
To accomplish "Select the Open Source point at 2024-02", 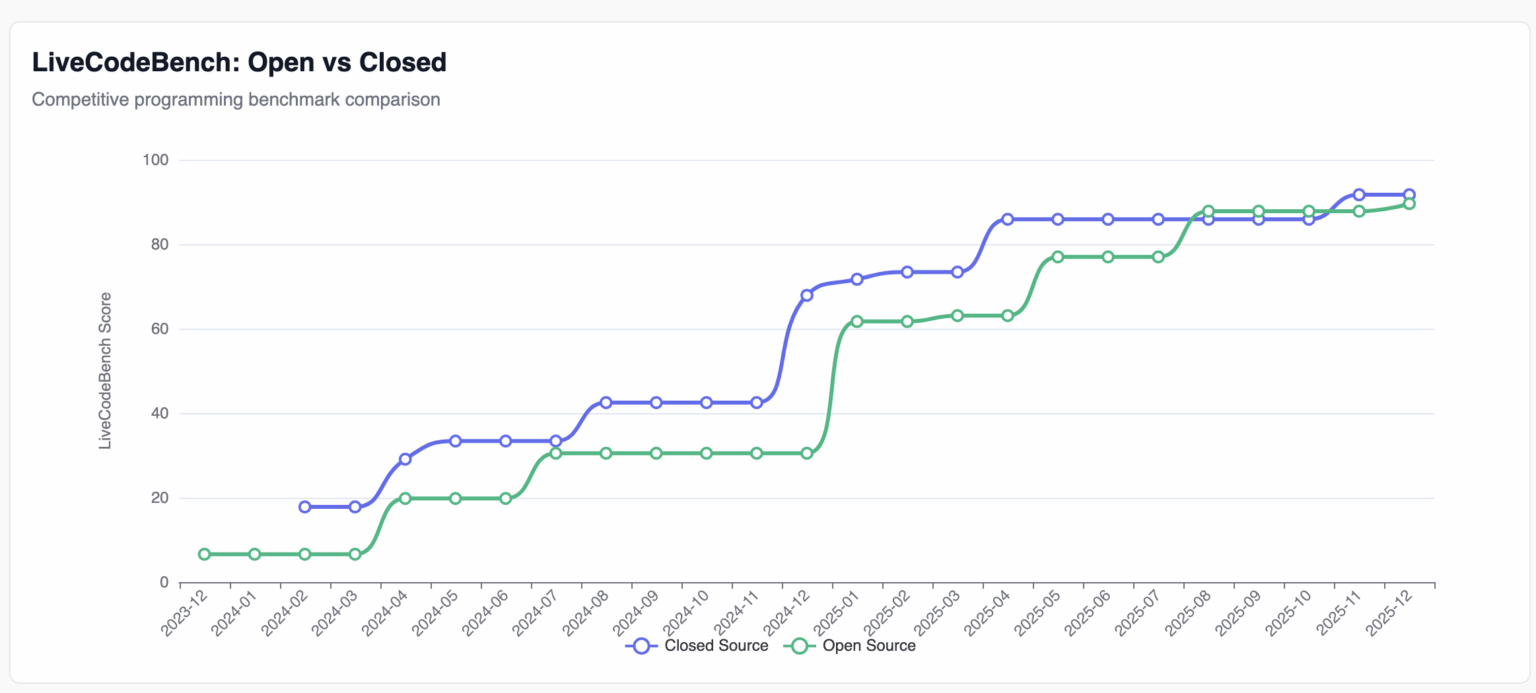I will pyautogui.click(x=305, y=554).
